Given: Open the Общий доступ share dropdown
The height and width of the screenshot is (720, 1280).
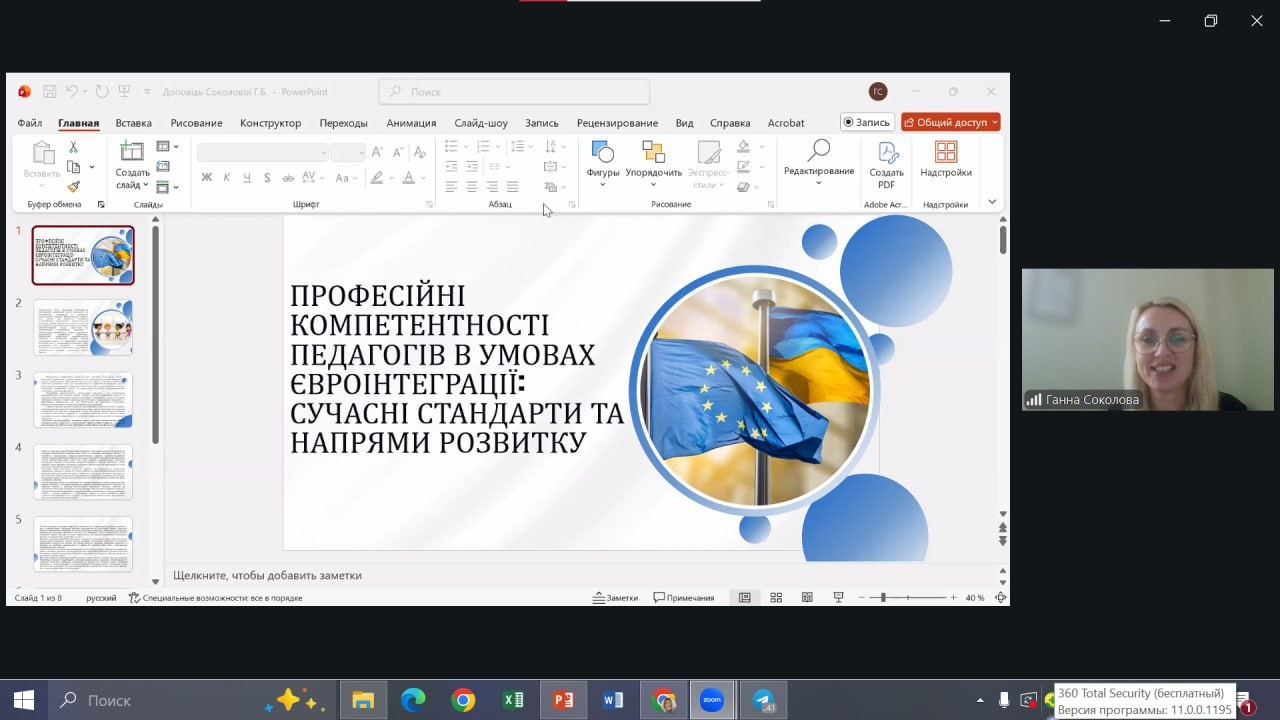Looking at the screenshot, I should (950, 122).
